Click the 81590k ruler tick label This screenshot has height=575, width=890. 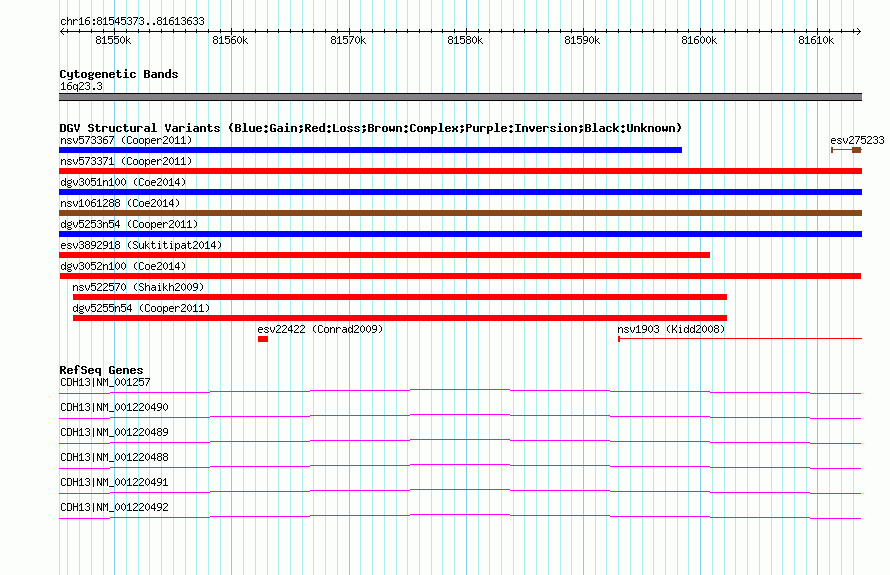coord(582,40)
